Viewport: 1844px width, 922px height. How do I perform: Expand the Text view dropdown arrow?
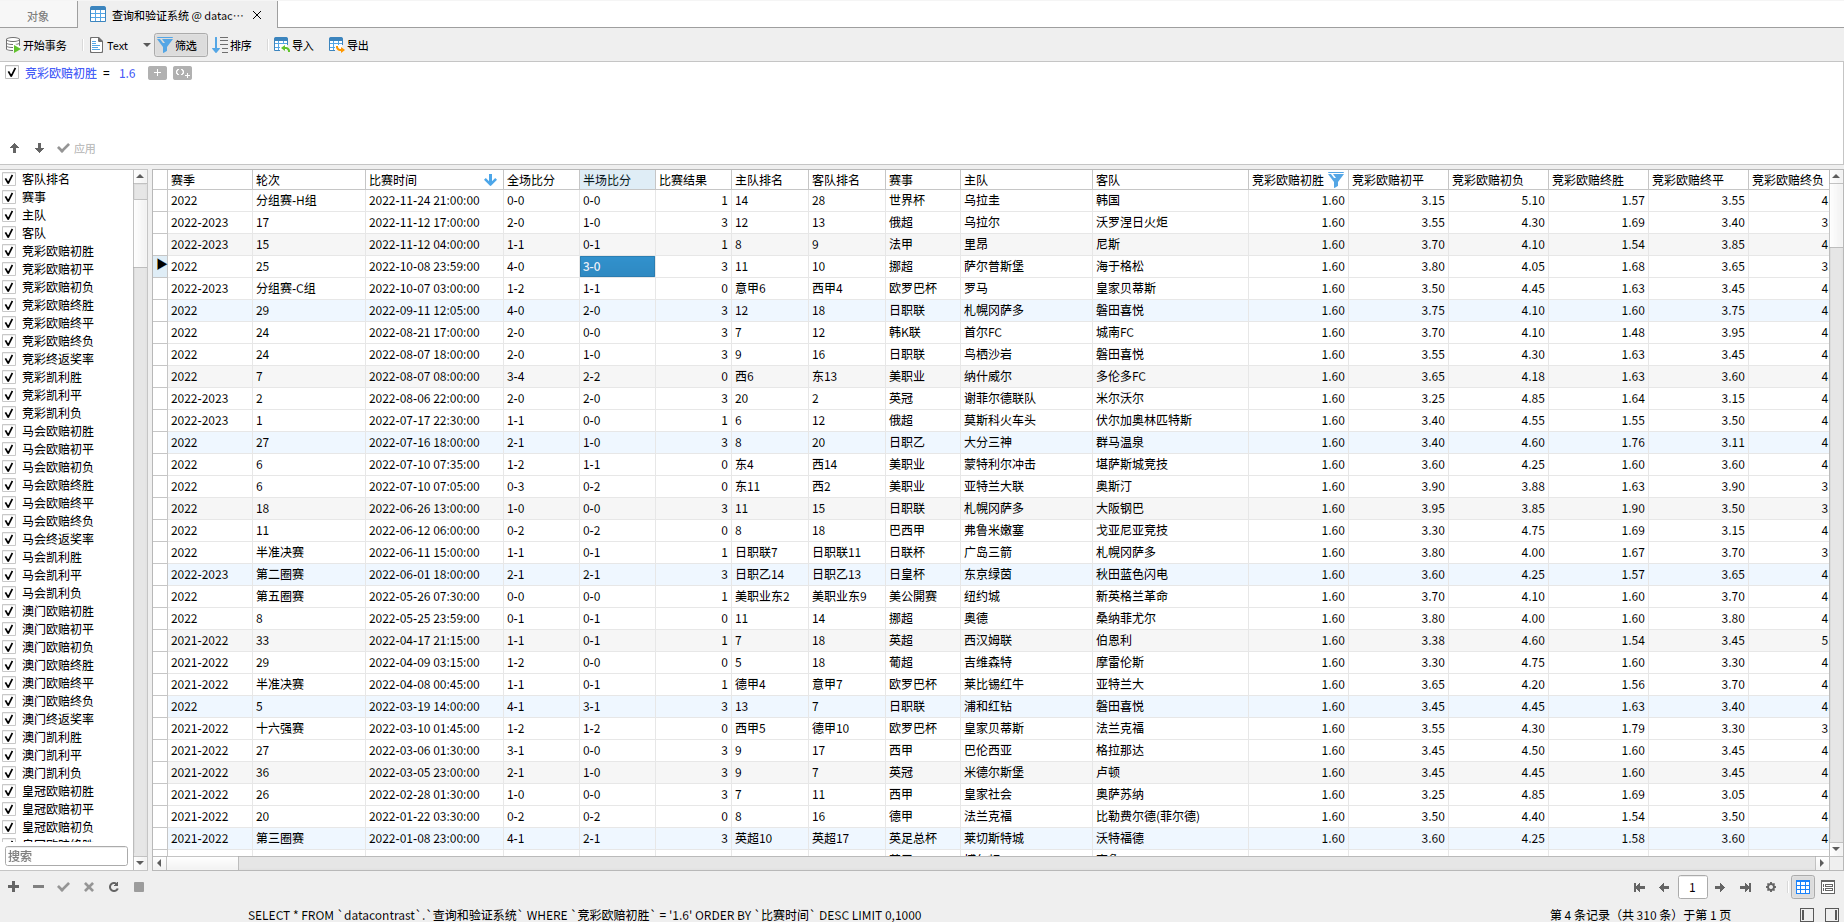[147, 45]
